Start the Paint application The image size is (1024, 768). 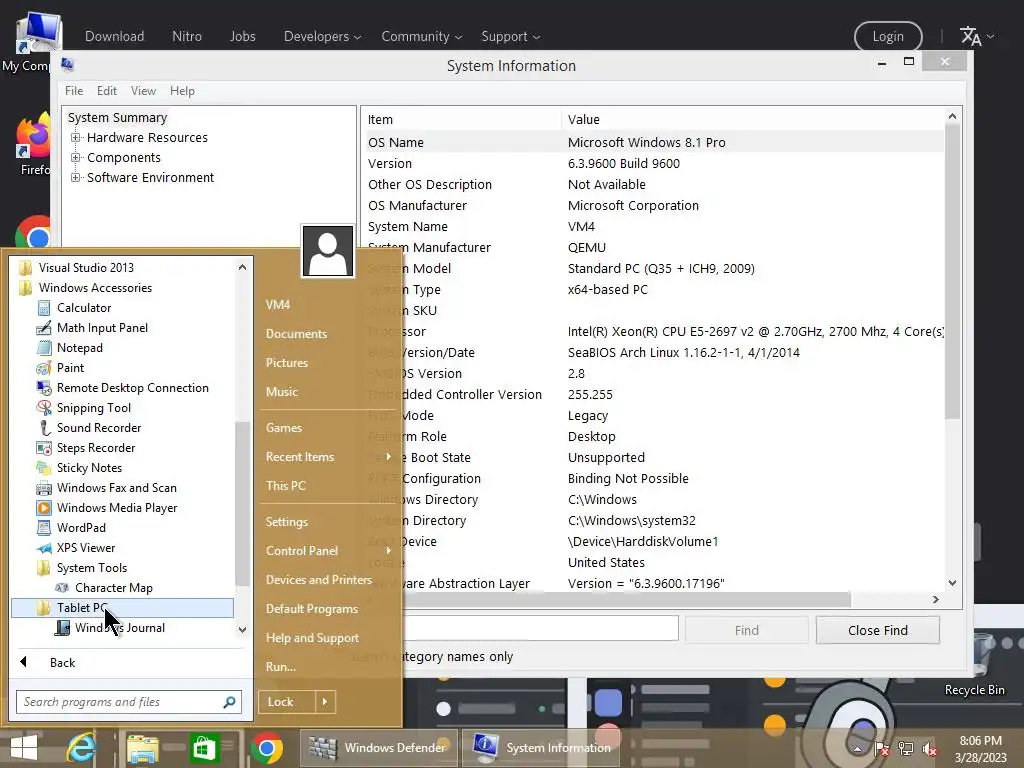(x=70, y=368)
